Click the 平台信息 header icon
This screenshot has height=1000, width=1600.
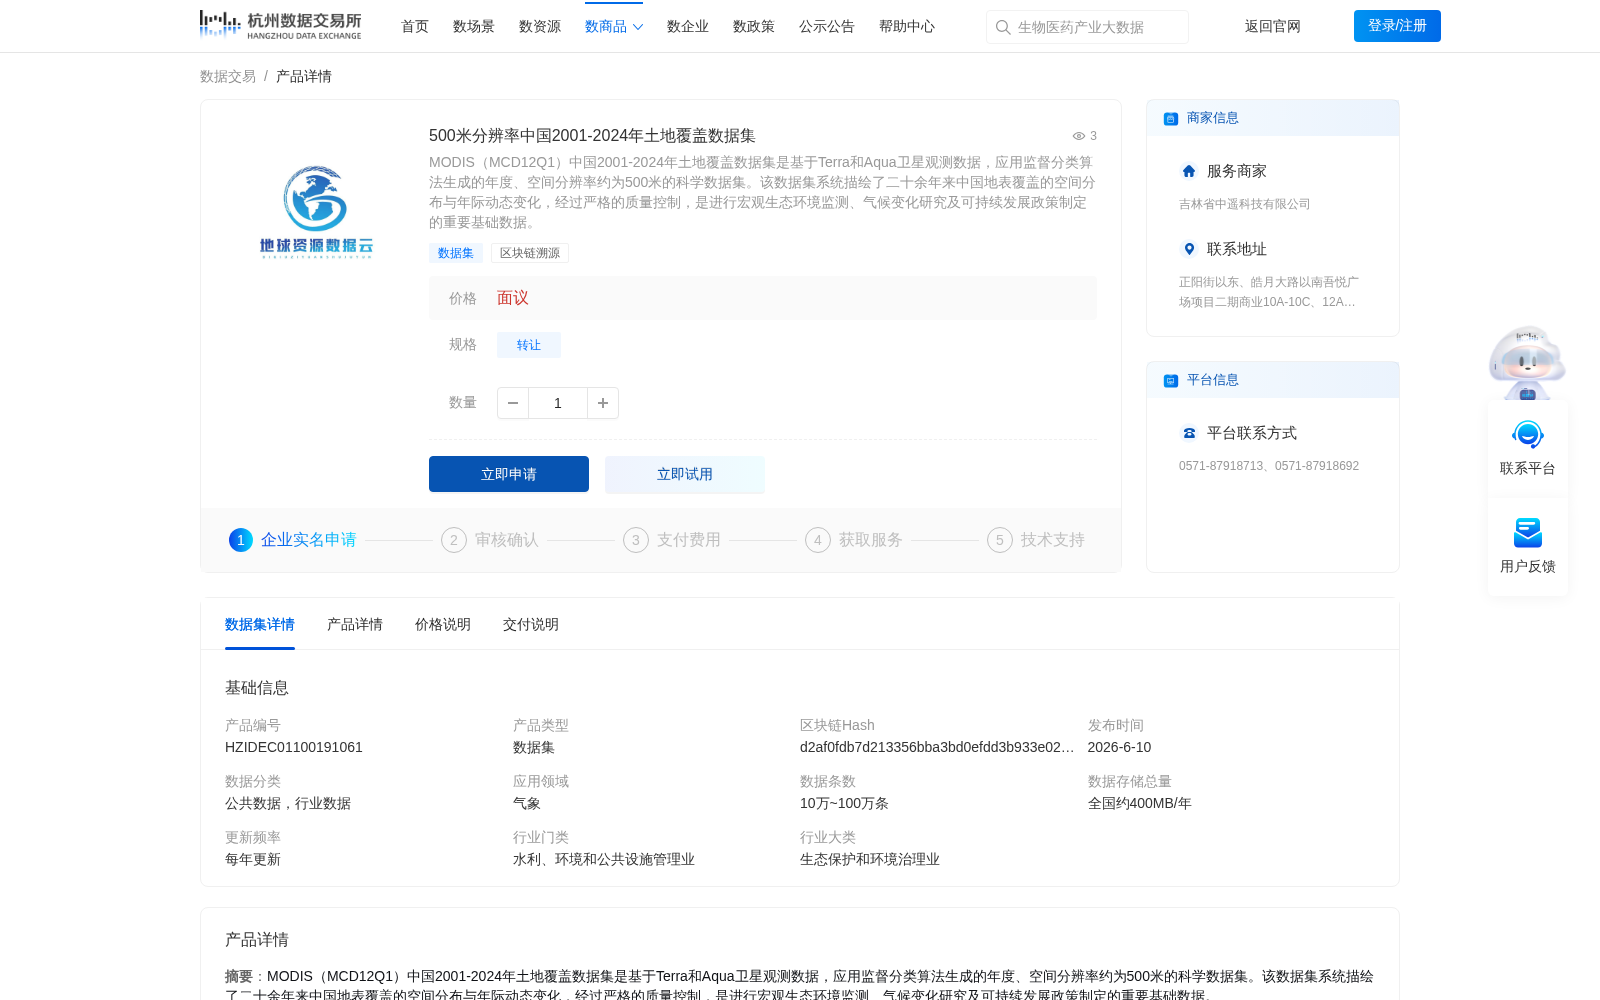tap(1171, 380)
